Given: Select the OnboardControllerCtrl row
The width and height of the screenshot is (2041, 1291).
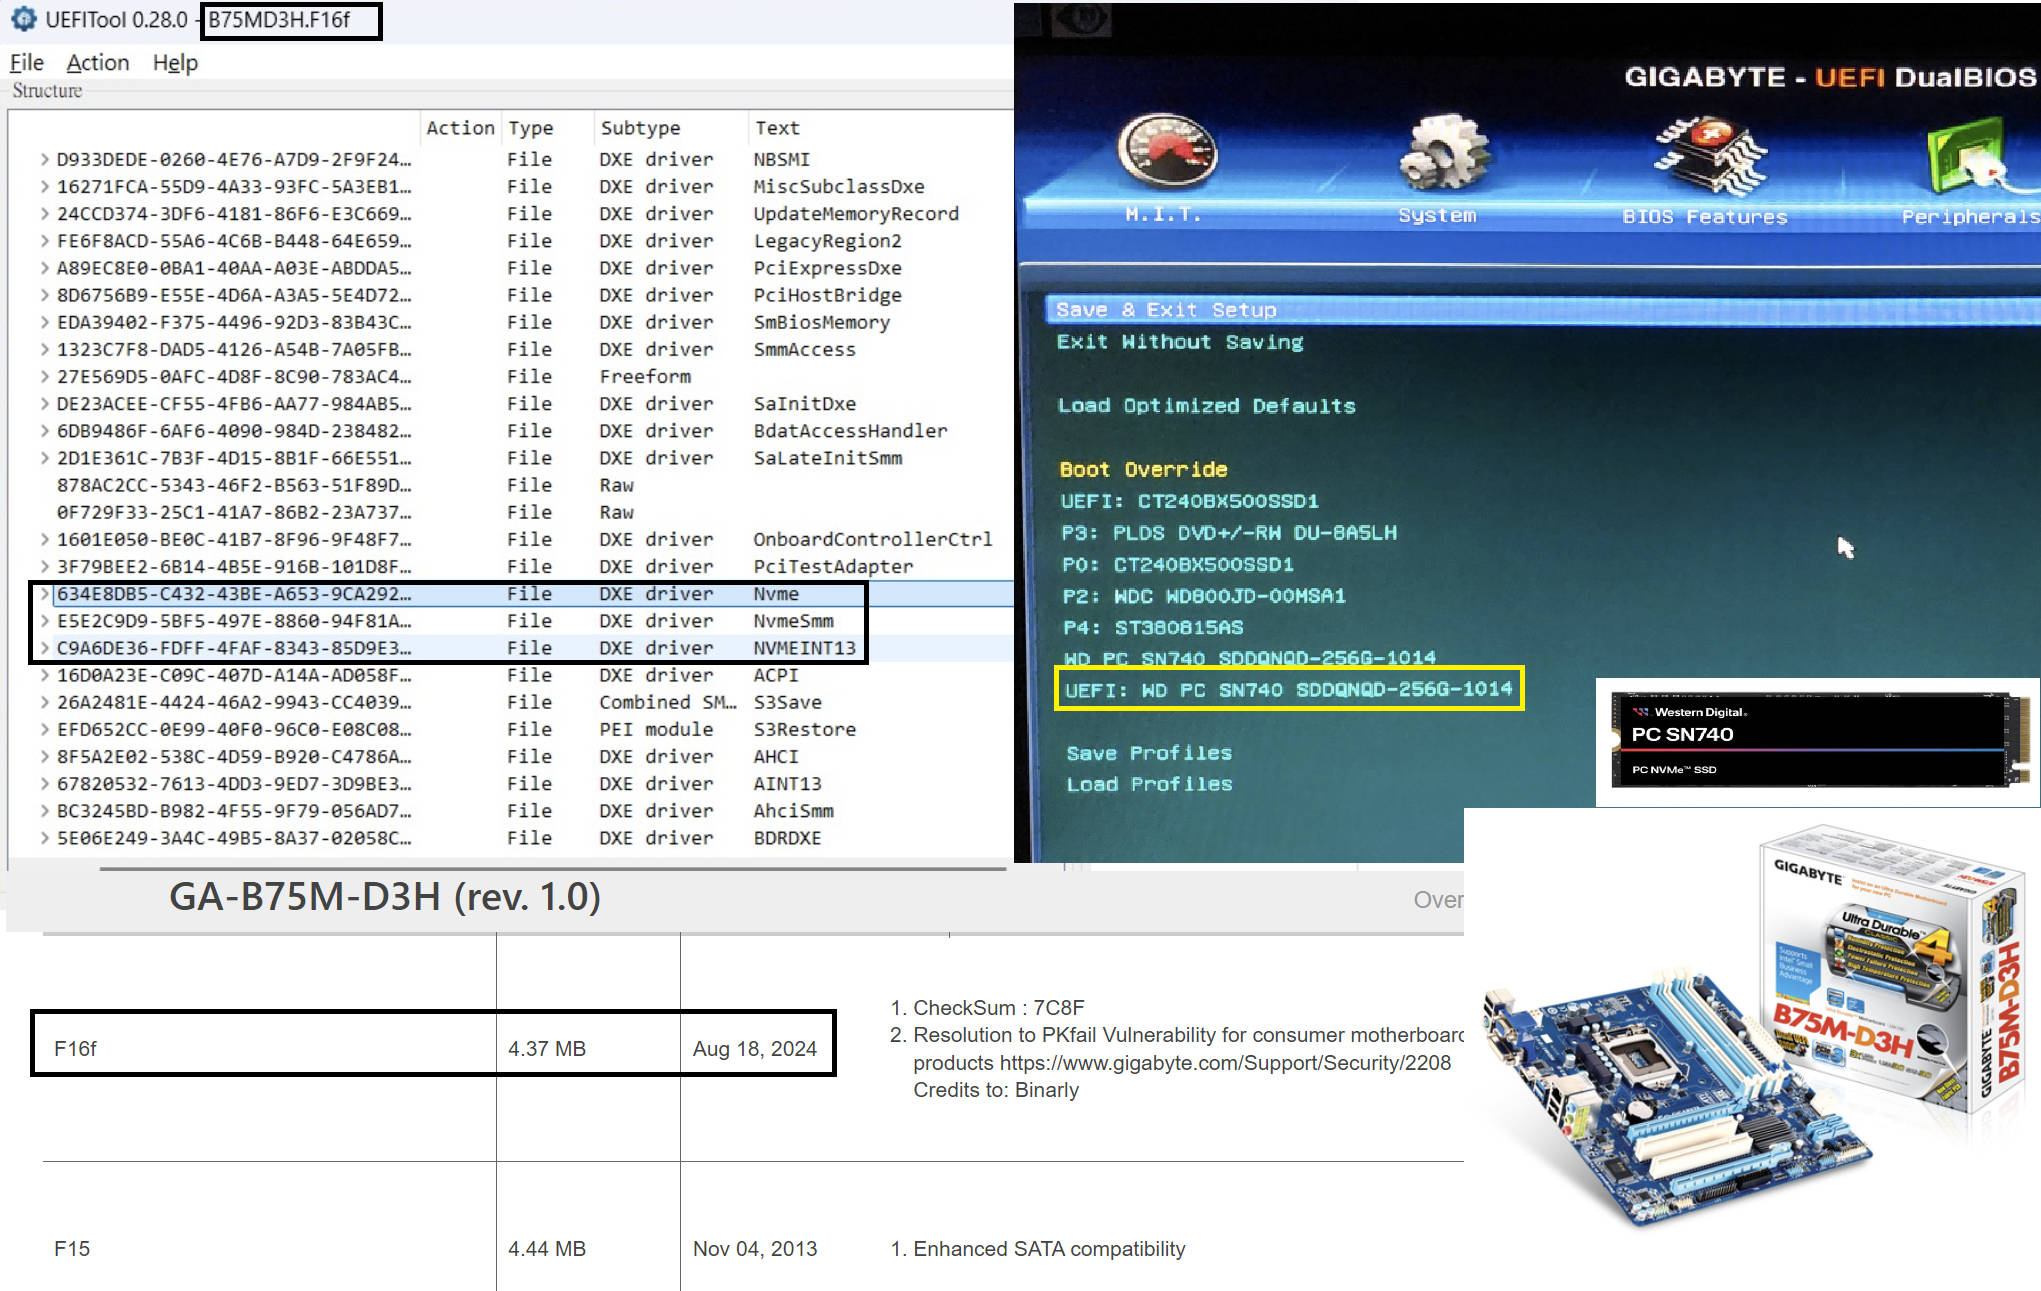Looking at the screenshot, I should click(x=512, y=539).
